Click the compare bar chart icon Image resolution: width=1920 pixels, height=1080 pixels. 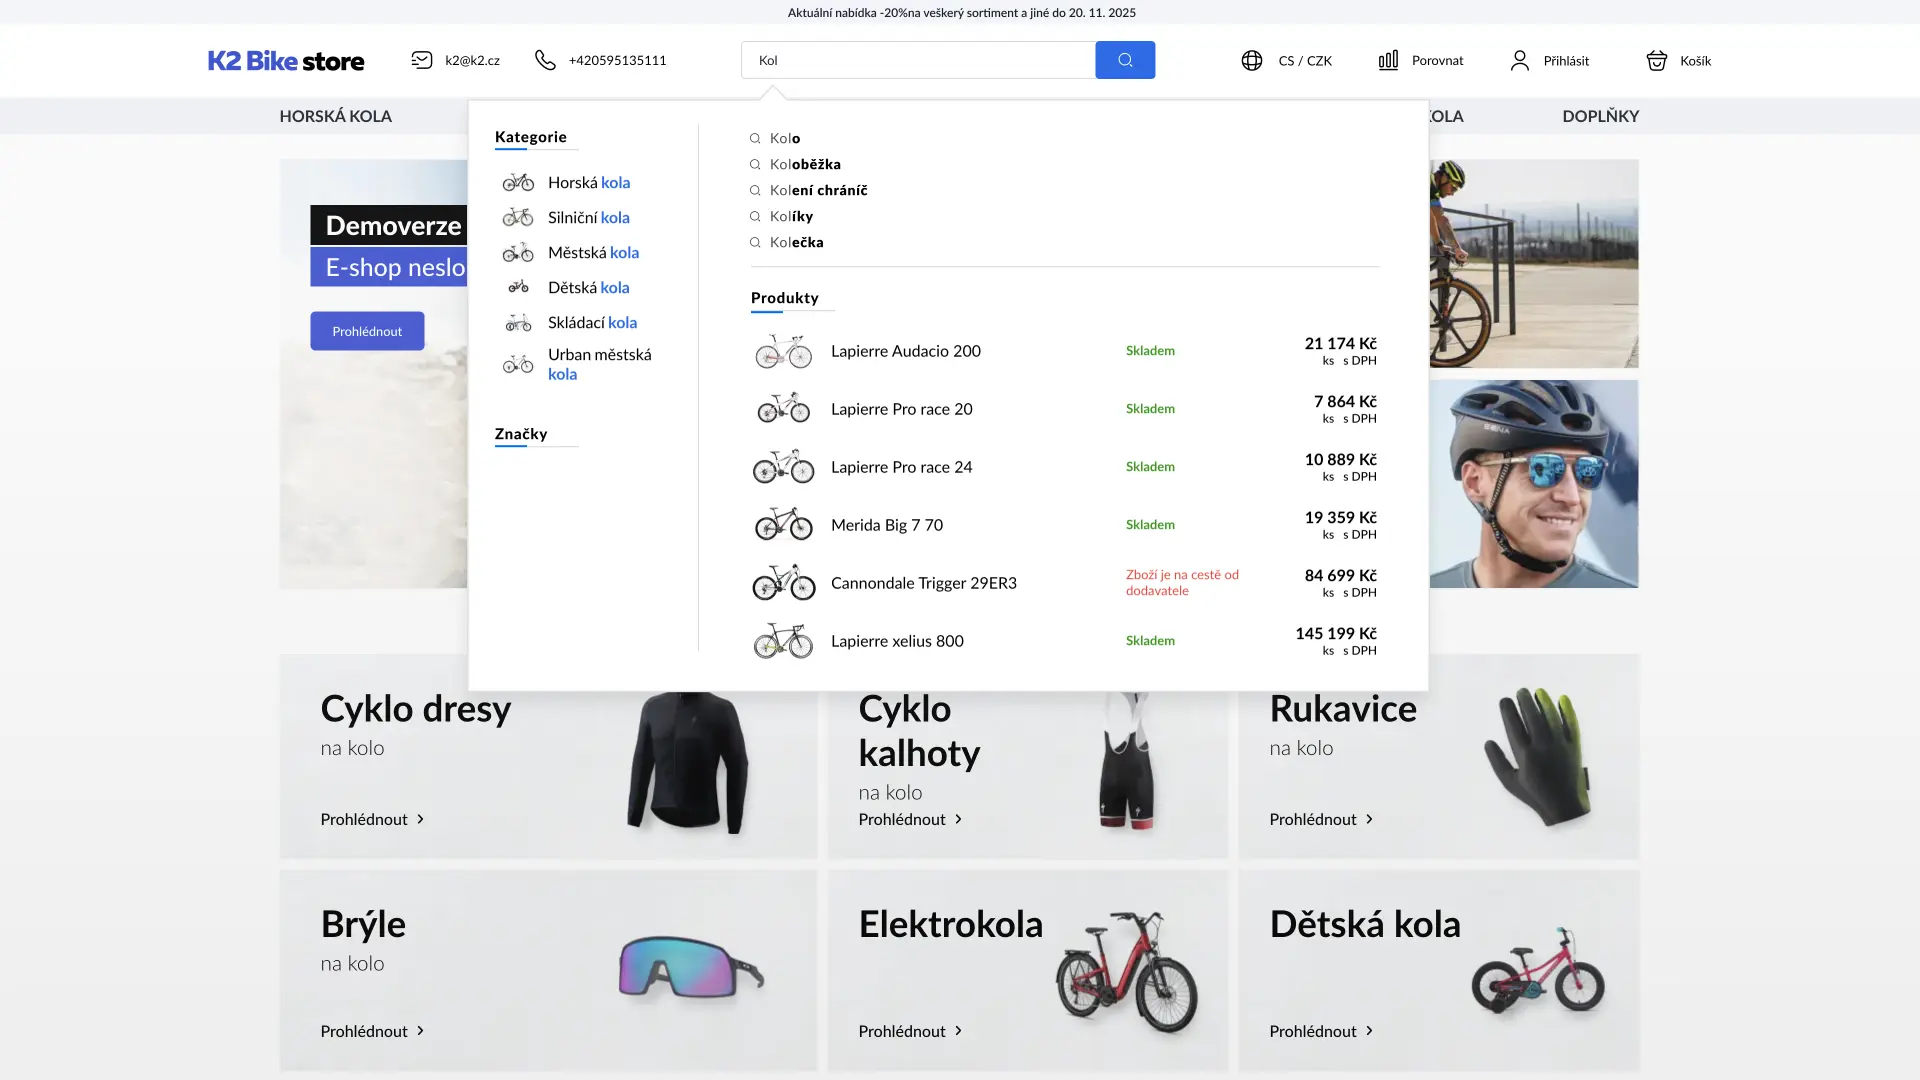coord(1387,60)
